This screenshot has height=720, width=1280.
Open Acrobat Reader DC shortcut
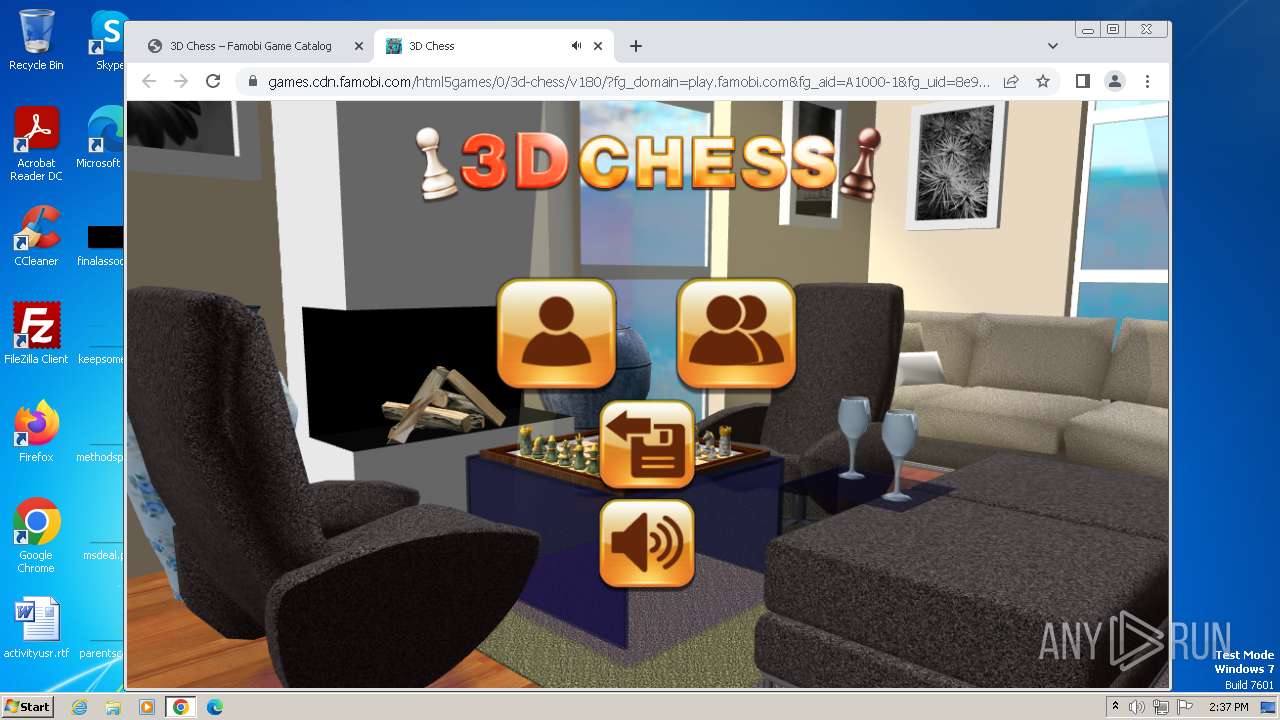tap(36, 144)
